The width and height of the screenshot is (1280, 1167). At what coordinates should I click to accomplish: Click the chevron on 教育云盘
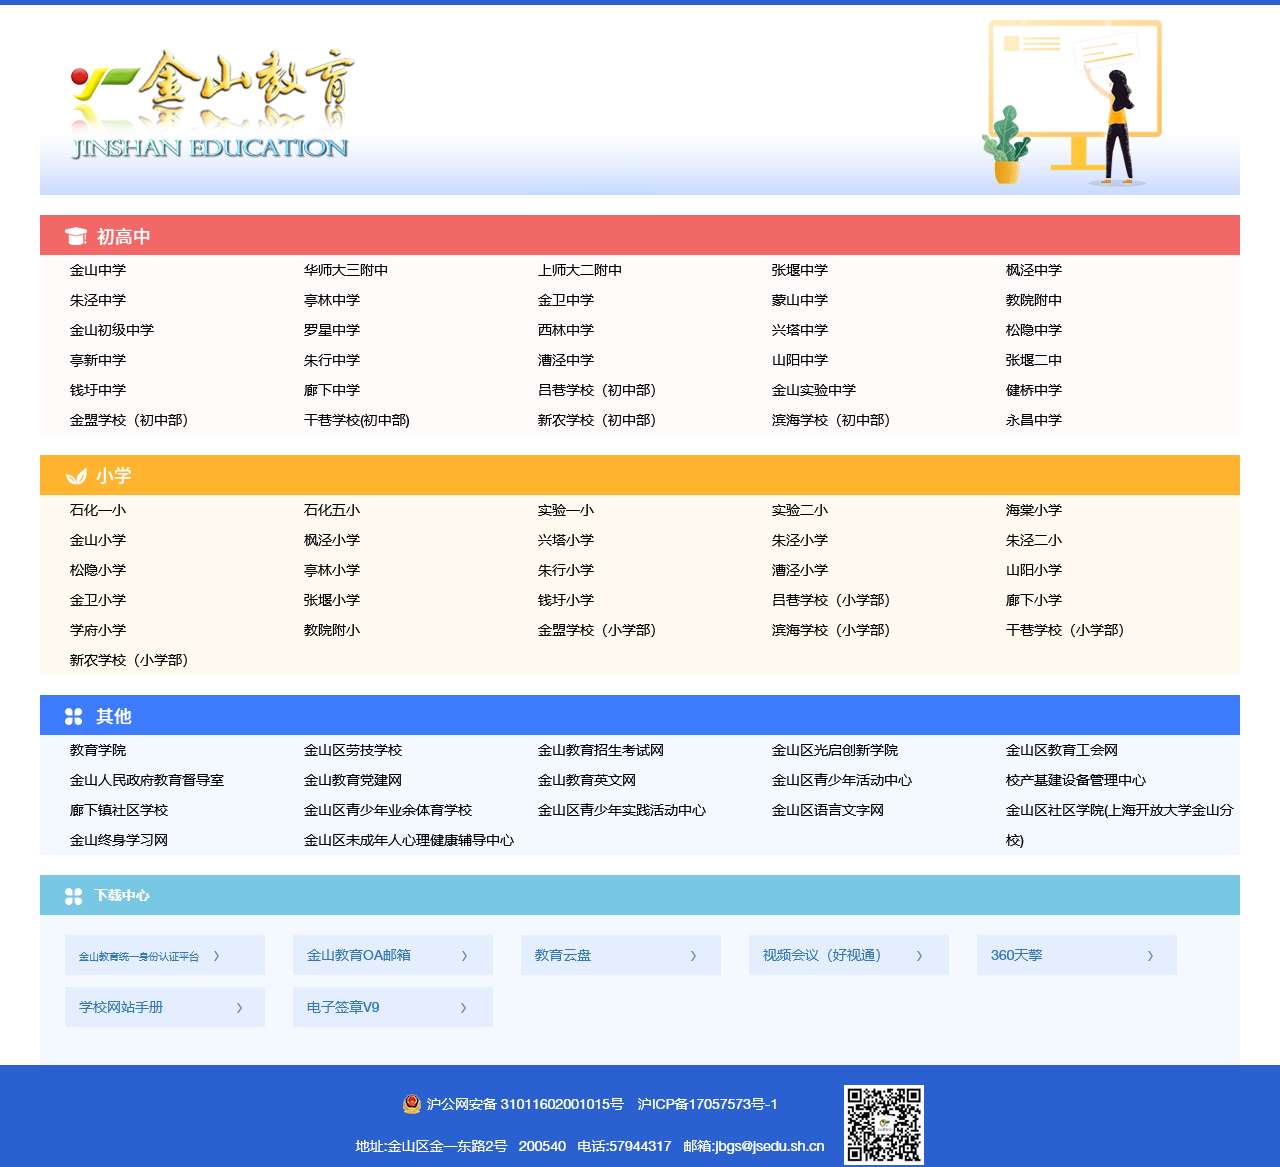point(693,956)
